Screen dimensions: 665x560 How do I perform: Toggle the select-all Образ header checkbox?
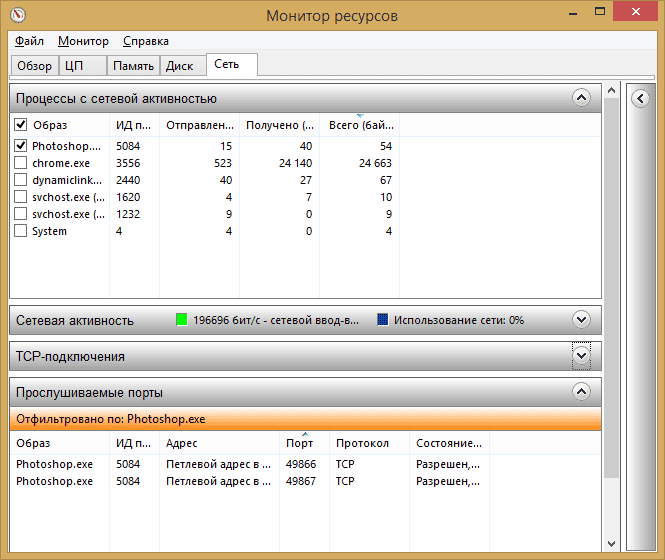coord(21,125)
